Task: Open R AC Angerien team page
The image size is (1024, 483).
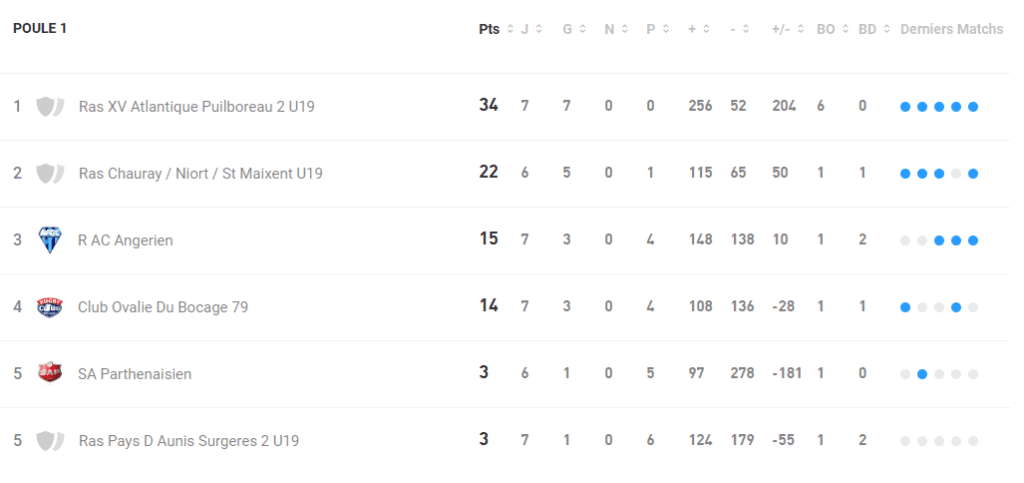Action: 125,240
